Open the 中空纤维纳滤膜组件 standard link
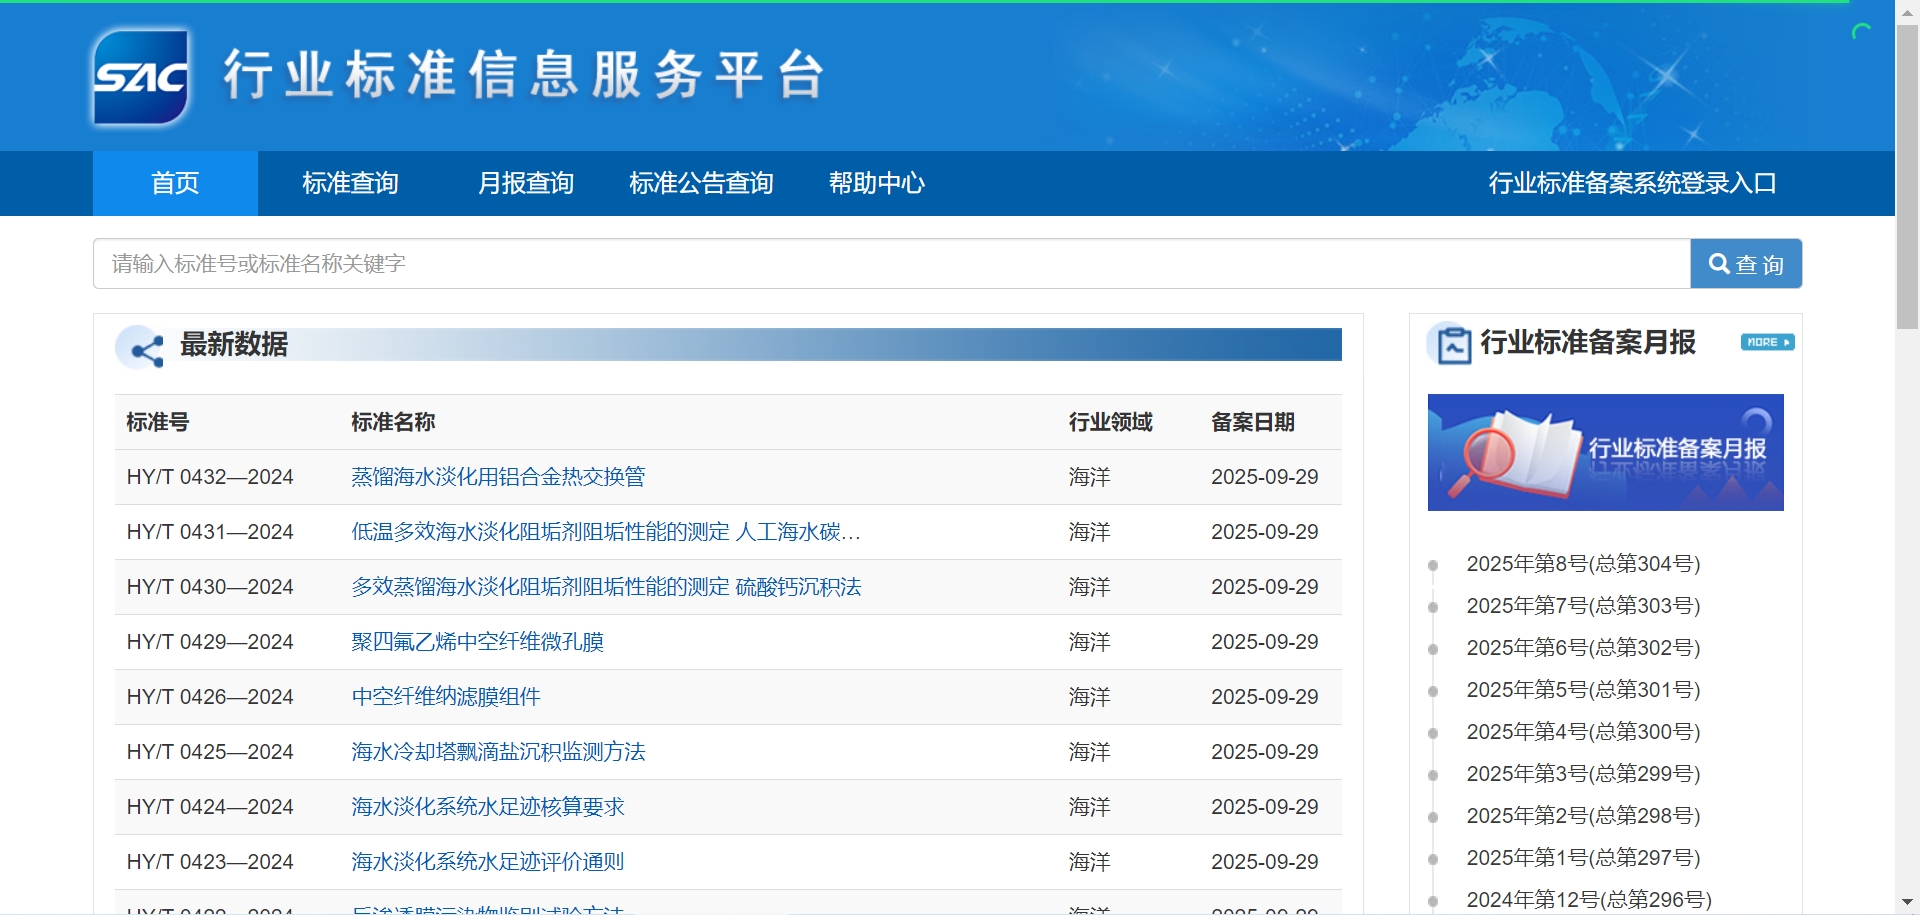Viewport: 1920px width, 915px height. pyautogui.click(x=445, y=697)
